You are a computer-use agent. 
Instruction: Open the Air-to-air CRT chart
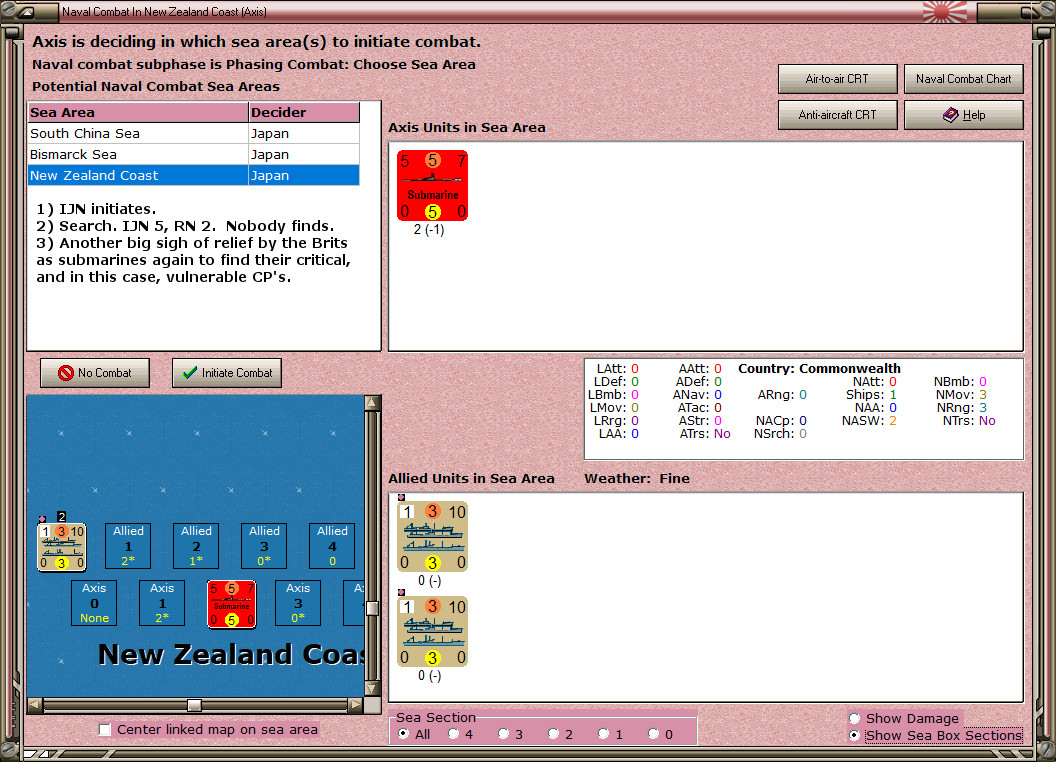pos(837,79)
